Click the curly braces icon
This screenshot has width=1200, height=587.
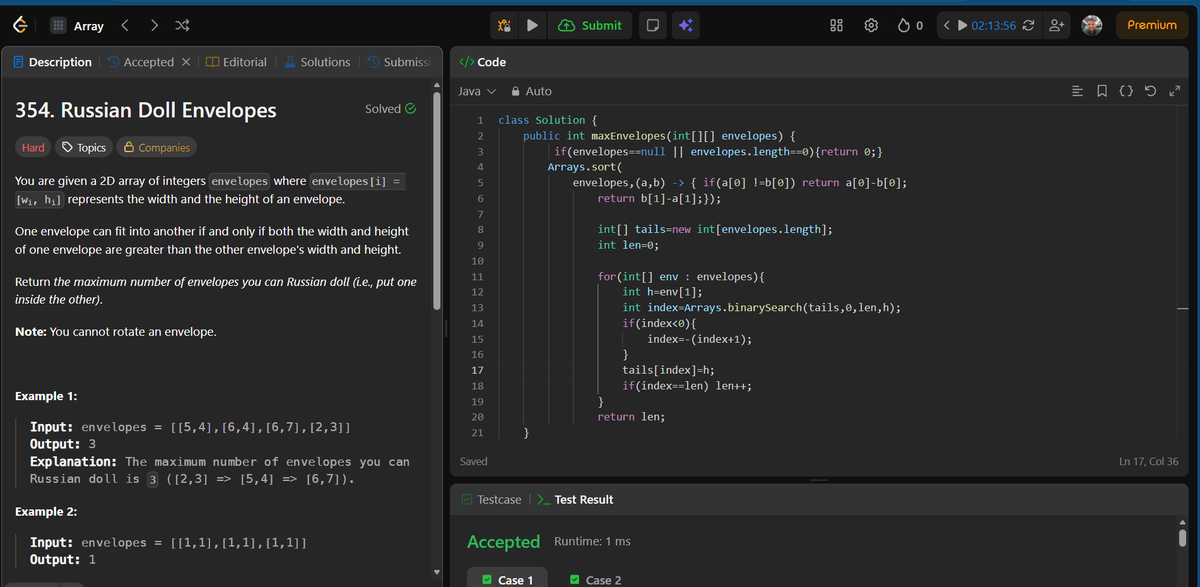[x=1125, y=92]
